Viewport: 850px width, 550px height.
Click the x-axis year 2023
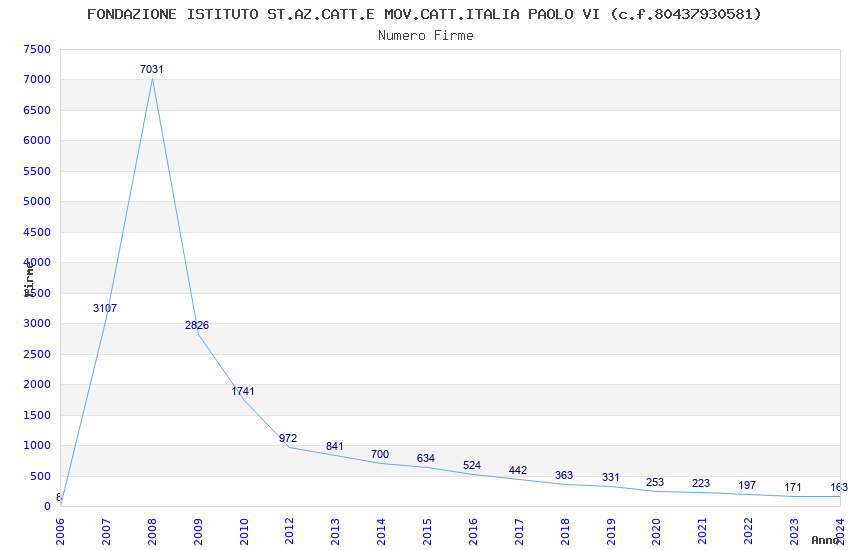[794, 531]
